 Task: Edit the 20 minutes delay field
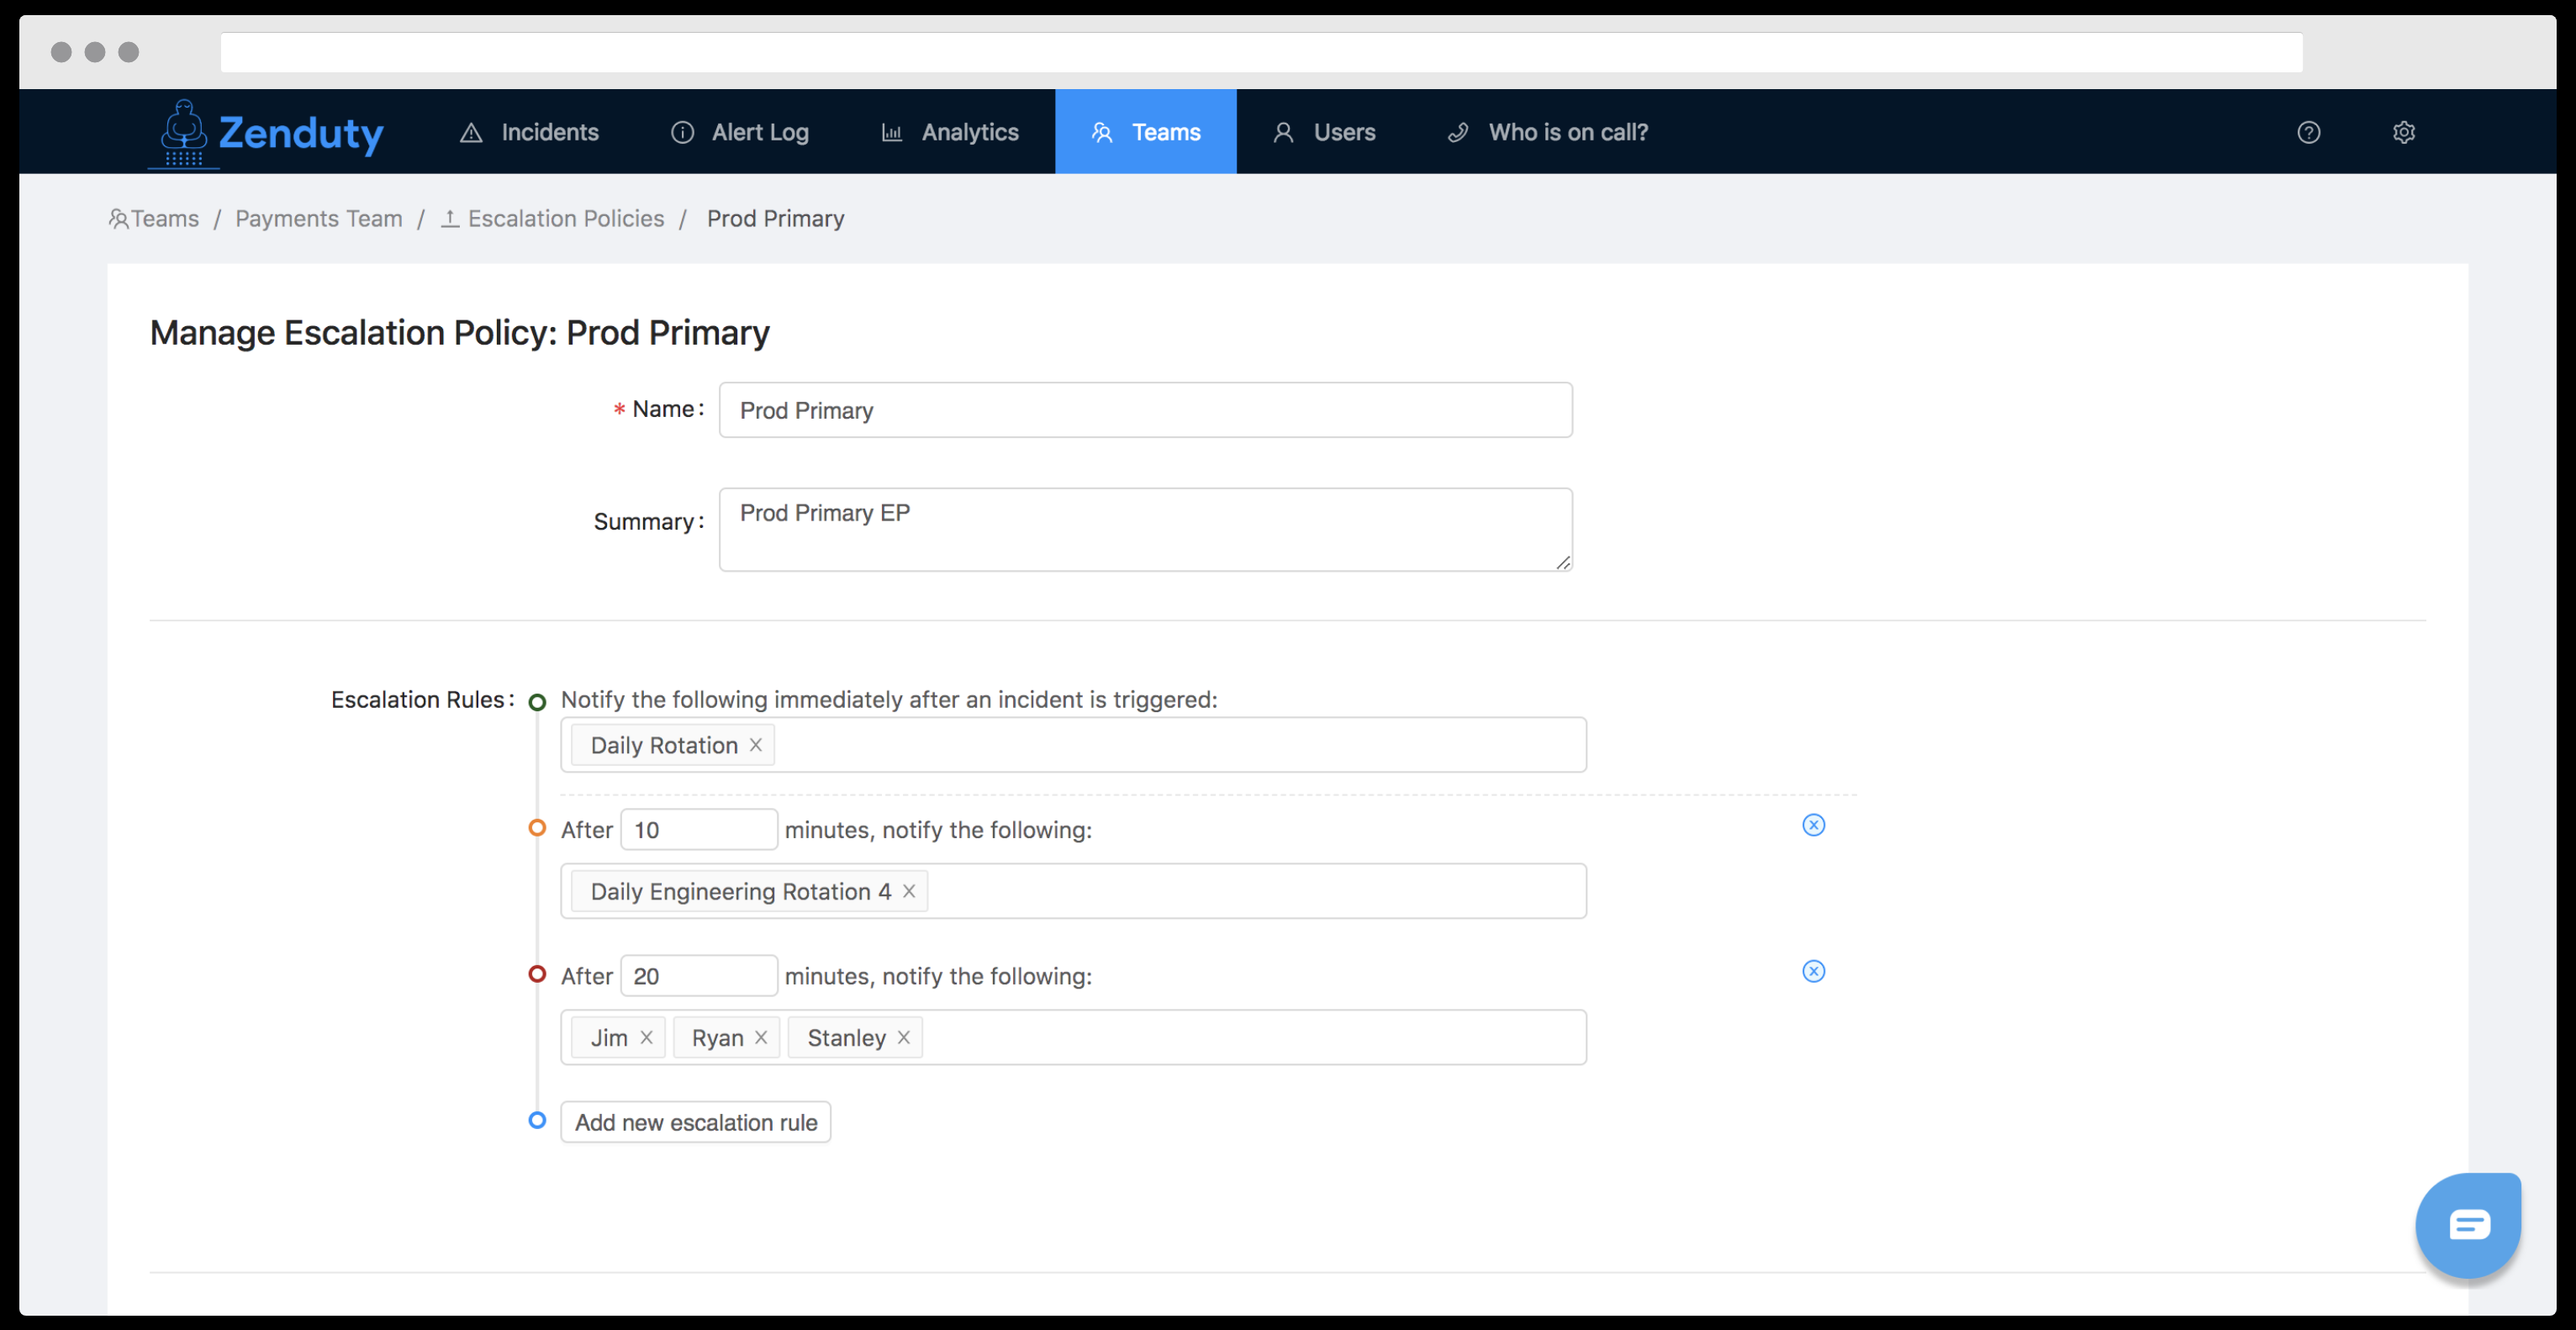tap(699, 976)
